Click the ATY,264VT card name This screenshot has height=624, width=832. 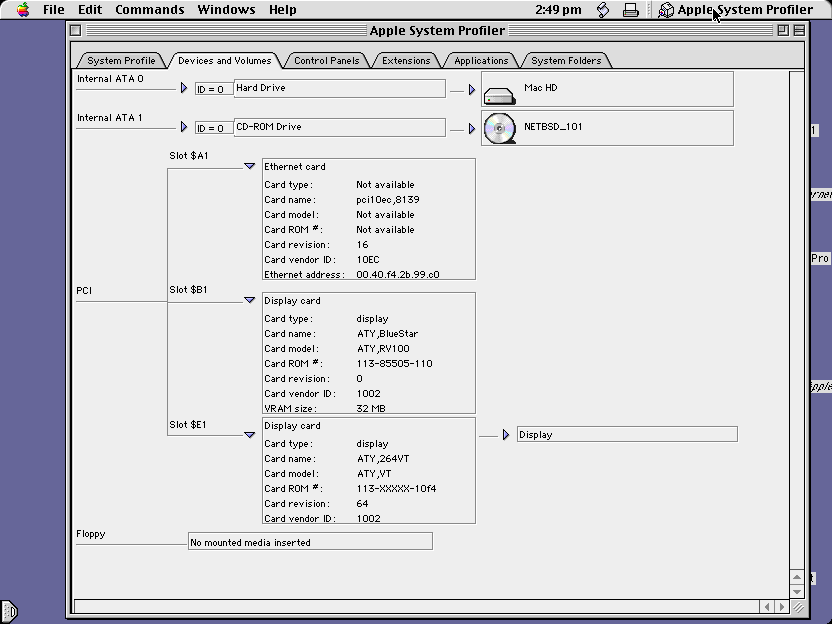(x=383, y=458)
